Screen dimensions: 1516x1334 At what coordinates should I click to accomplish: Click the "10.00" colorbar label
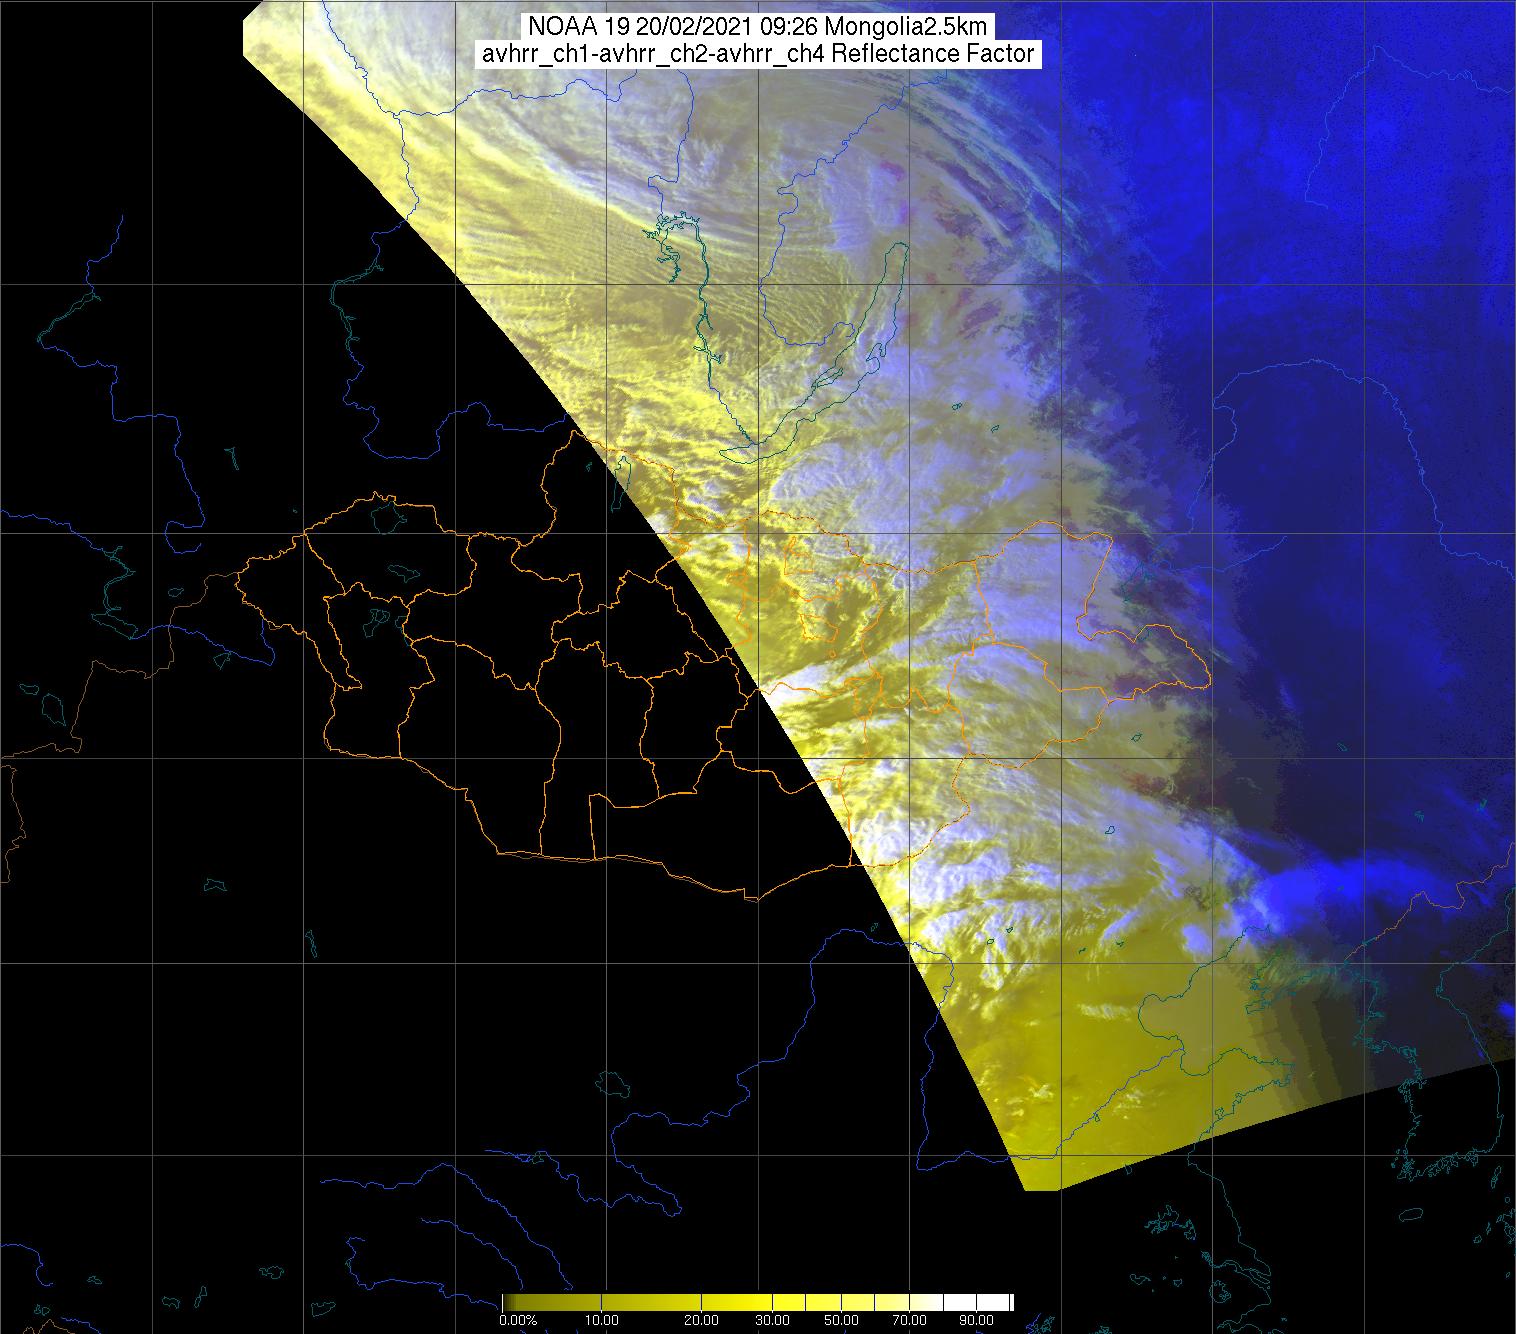tap(601, 1320)
